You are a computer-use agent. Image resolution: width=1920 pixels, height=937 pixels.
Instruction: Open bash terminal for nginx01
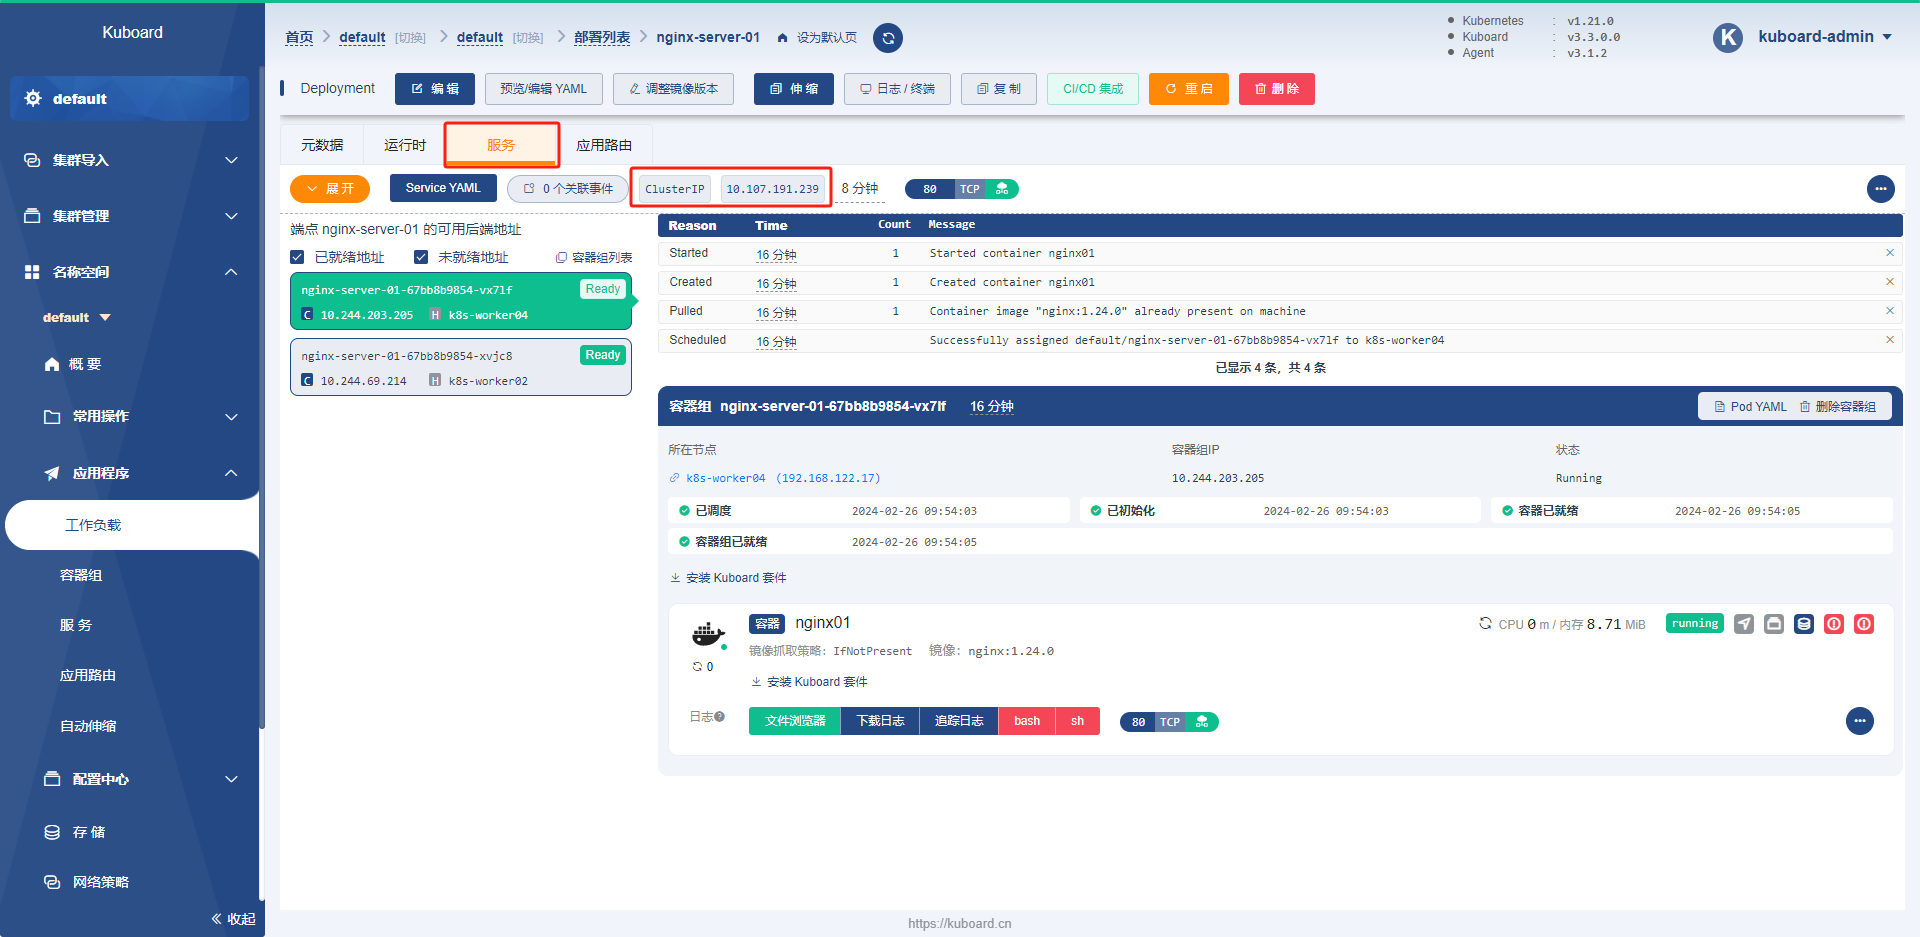pos(1027,721)
